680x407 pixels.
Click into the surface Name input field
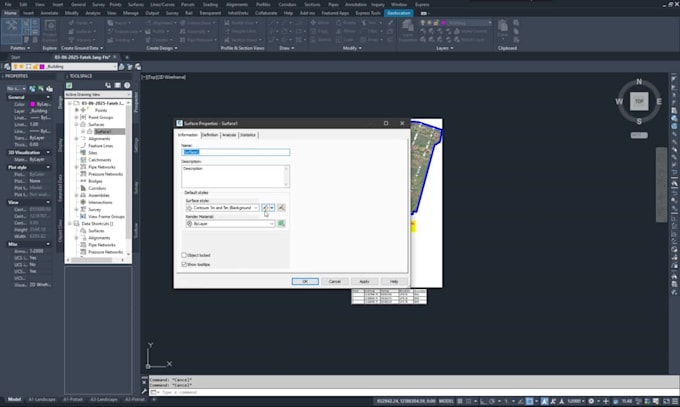(x=235, y=152)
